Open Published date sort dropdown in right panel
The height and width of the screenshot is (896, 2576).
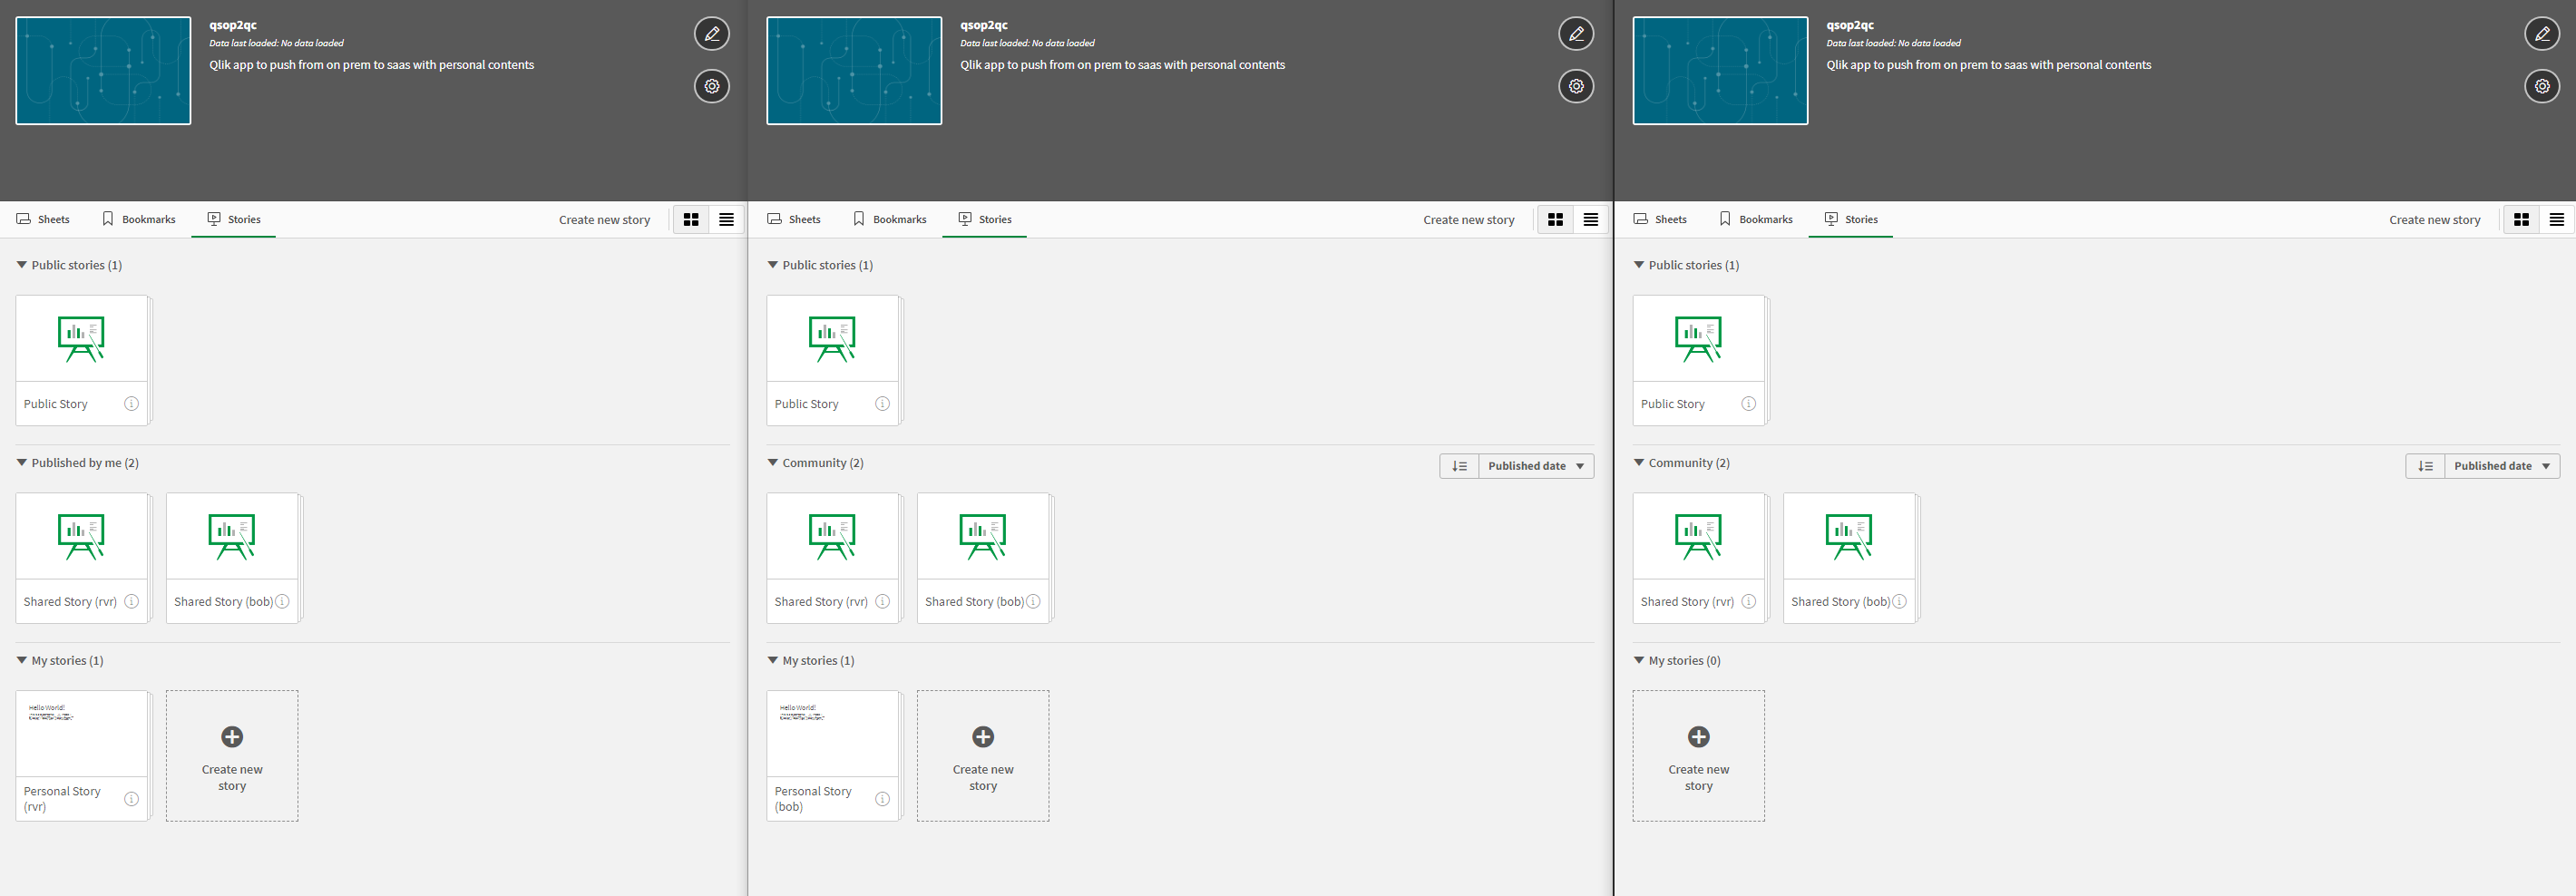point(2502,466)
